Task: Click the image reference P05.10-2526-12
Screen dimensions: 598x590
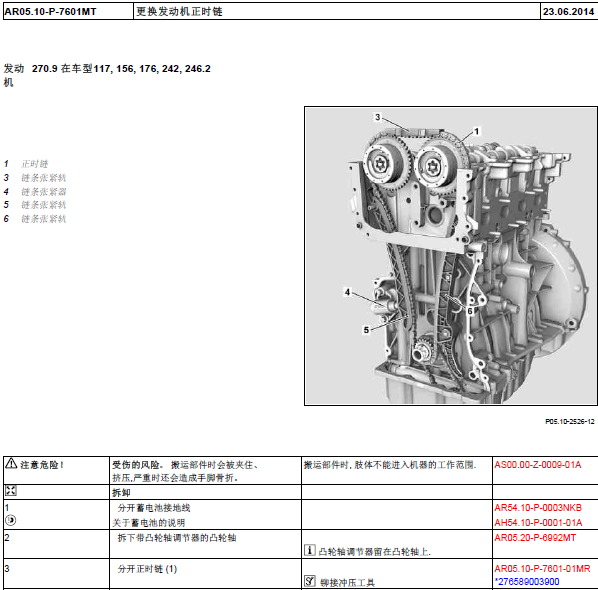Action: coord(569,421)
